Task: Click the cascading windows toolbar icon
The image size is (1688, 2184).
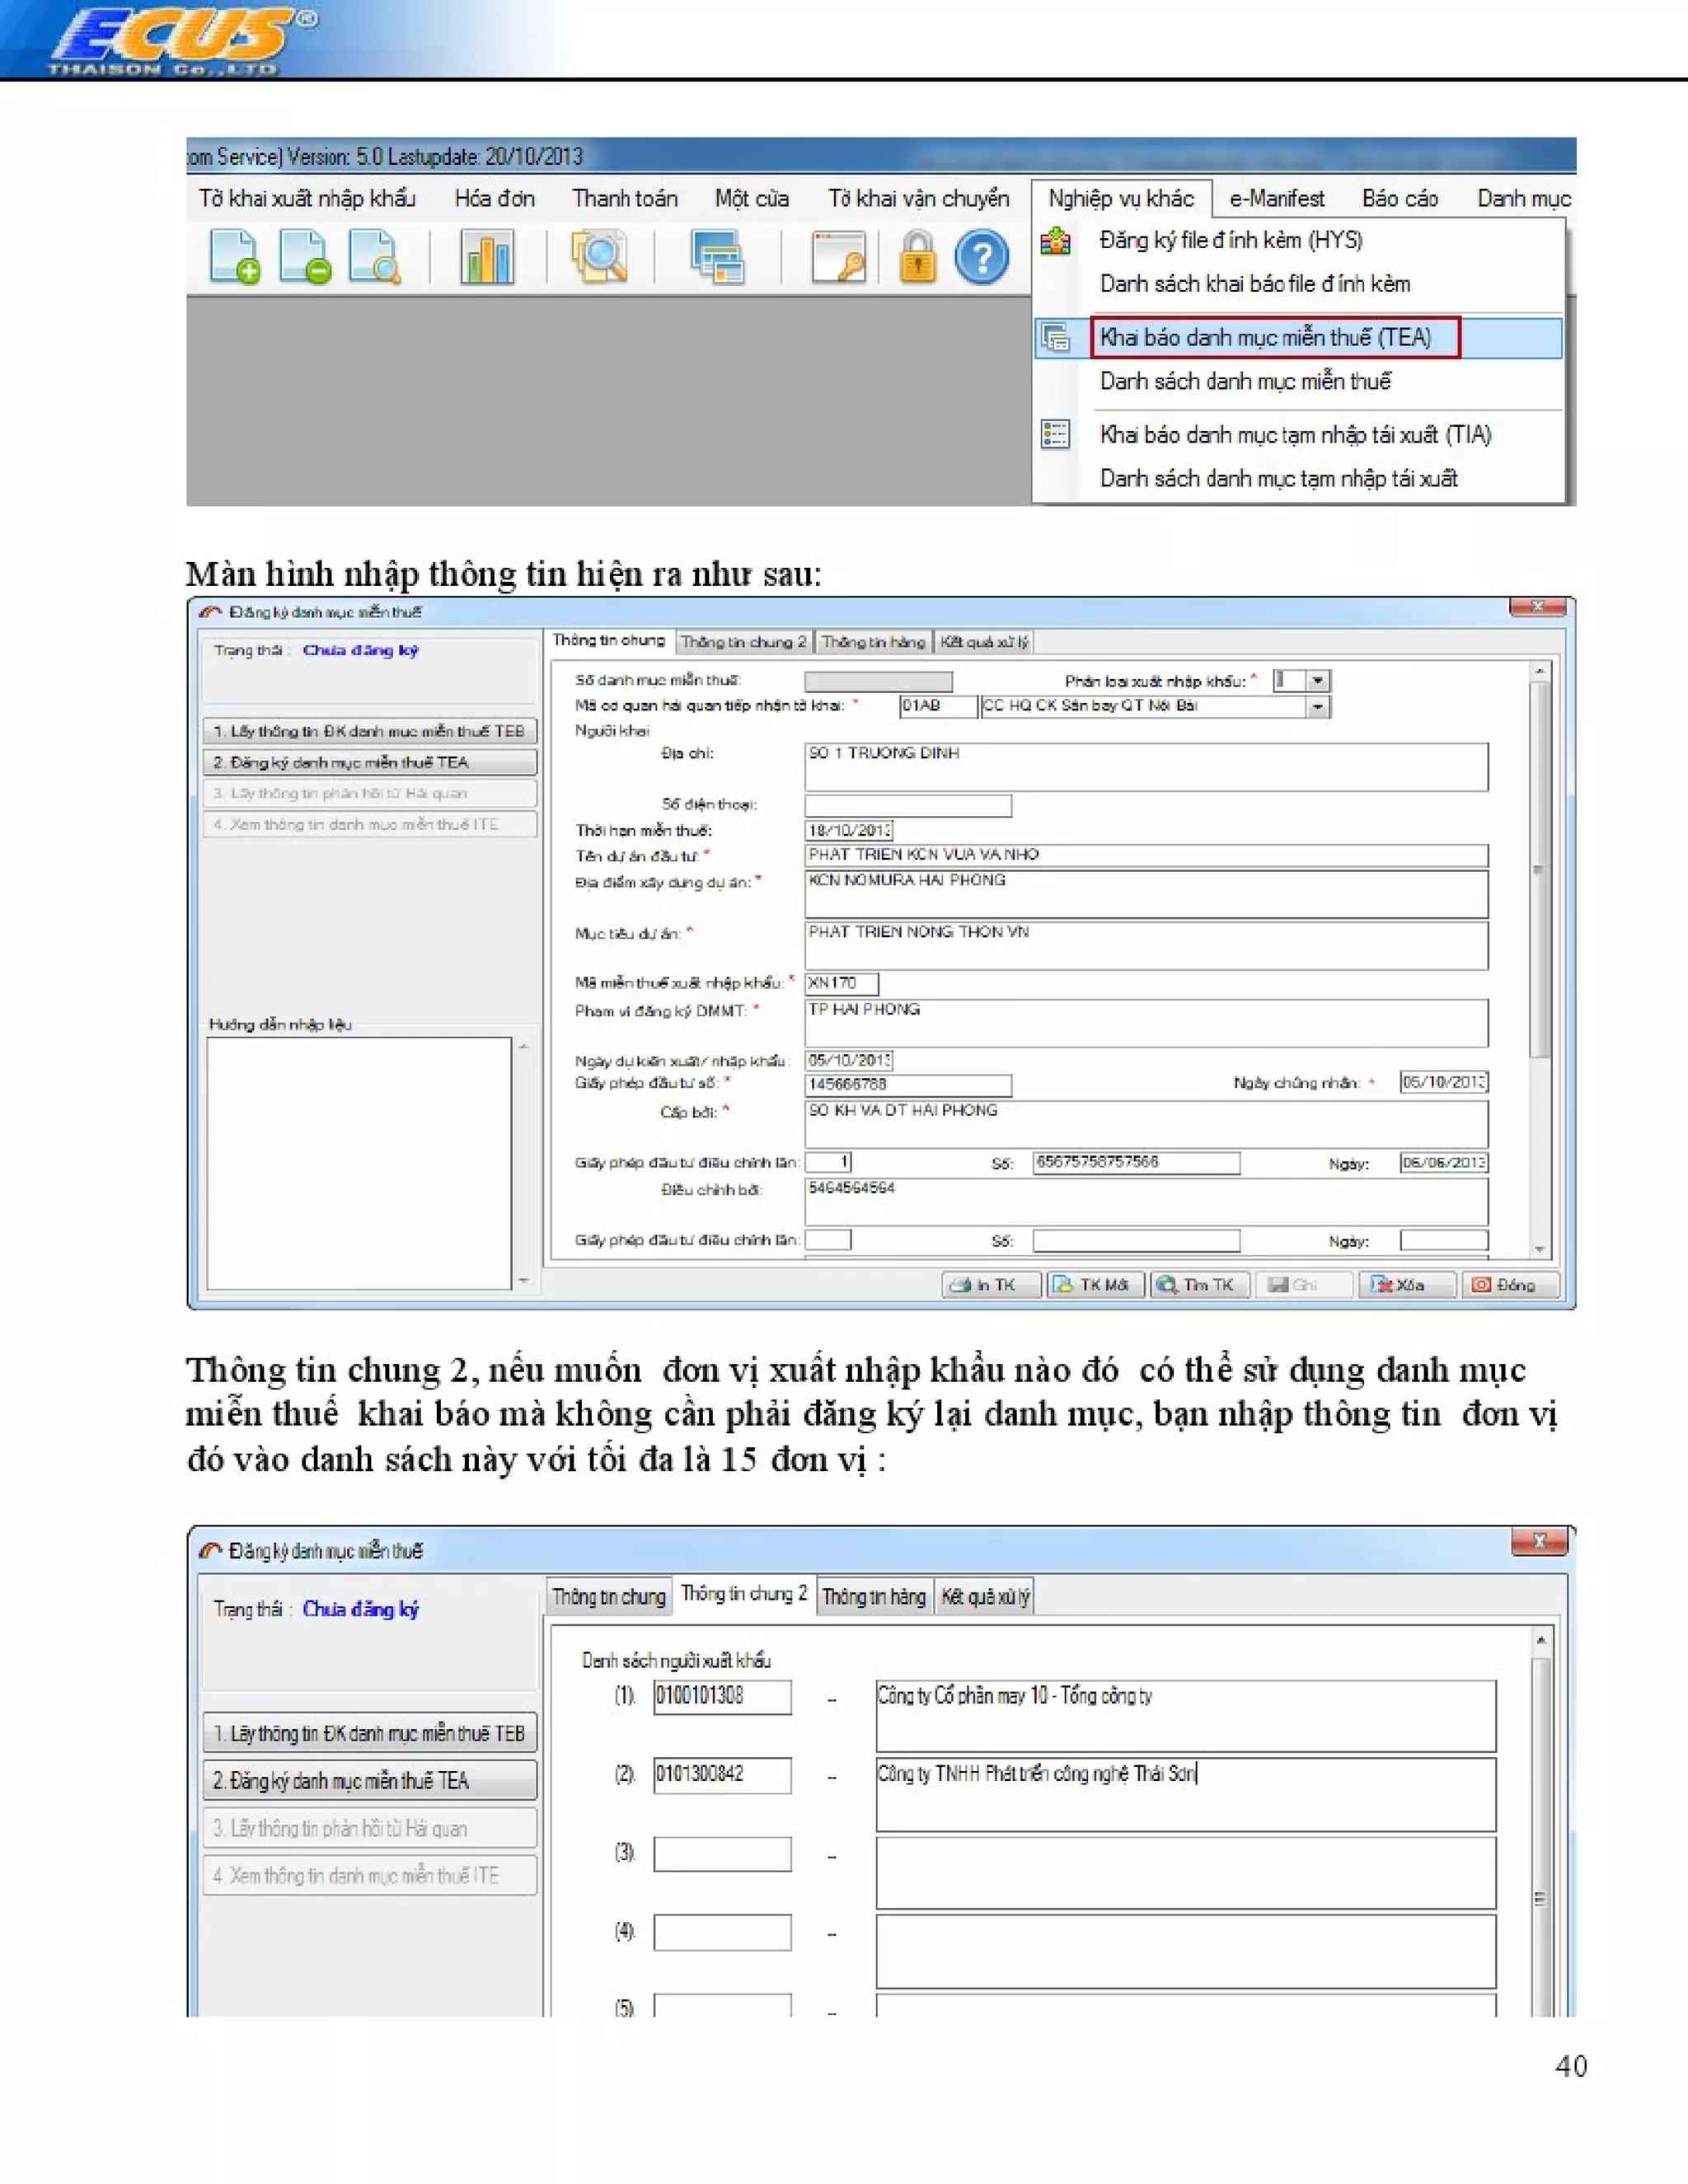Action: [717, 257]
